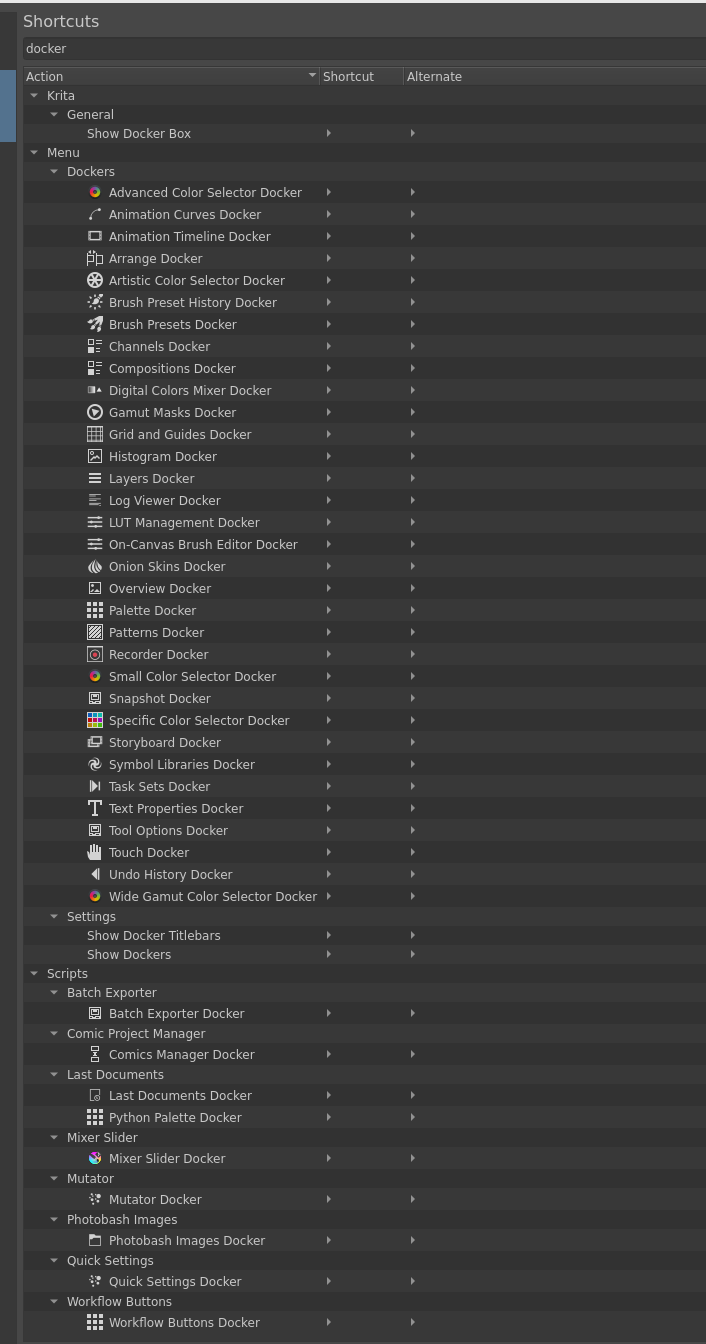
Task: Click the Comics Manager Docker icon
Action: (95, 1054)
